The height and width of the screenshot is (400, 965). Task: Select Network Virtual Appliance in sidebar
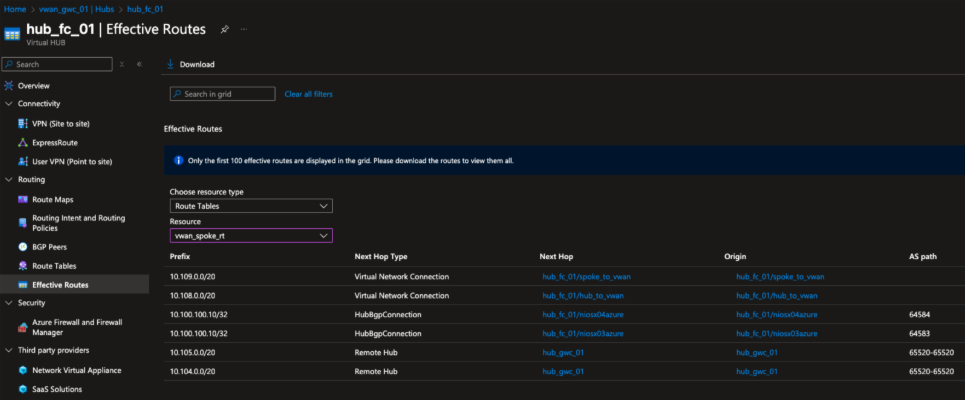[x=79, y=369]
